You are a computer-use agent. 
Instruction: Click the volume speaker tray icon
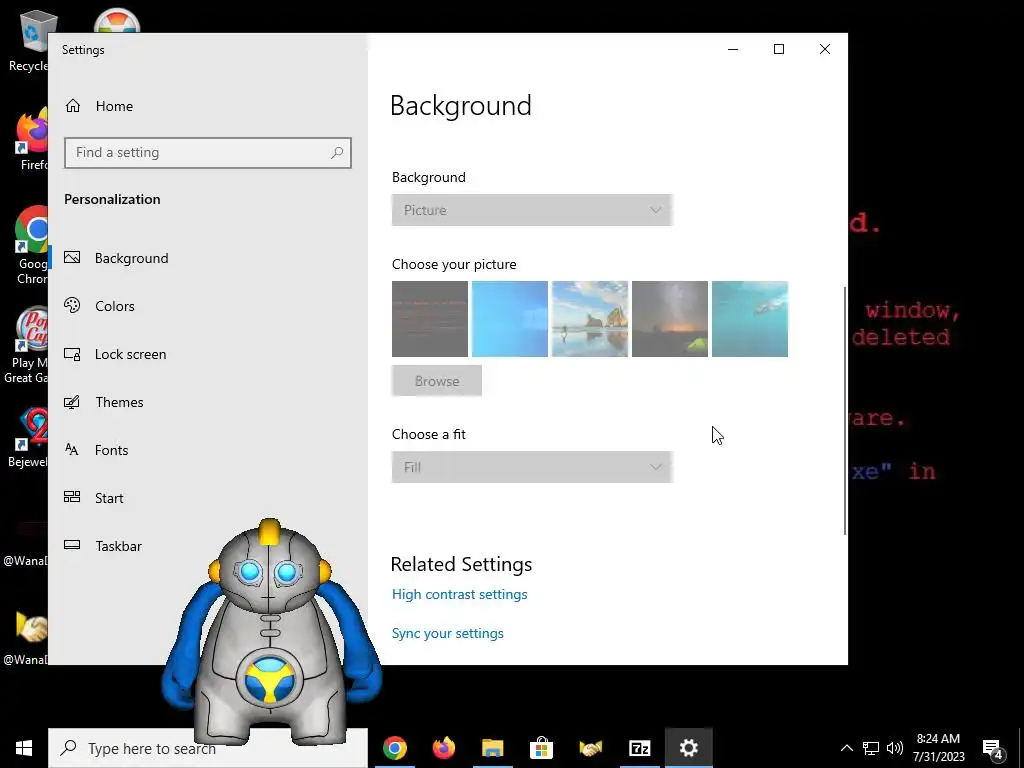coord(895,748)
